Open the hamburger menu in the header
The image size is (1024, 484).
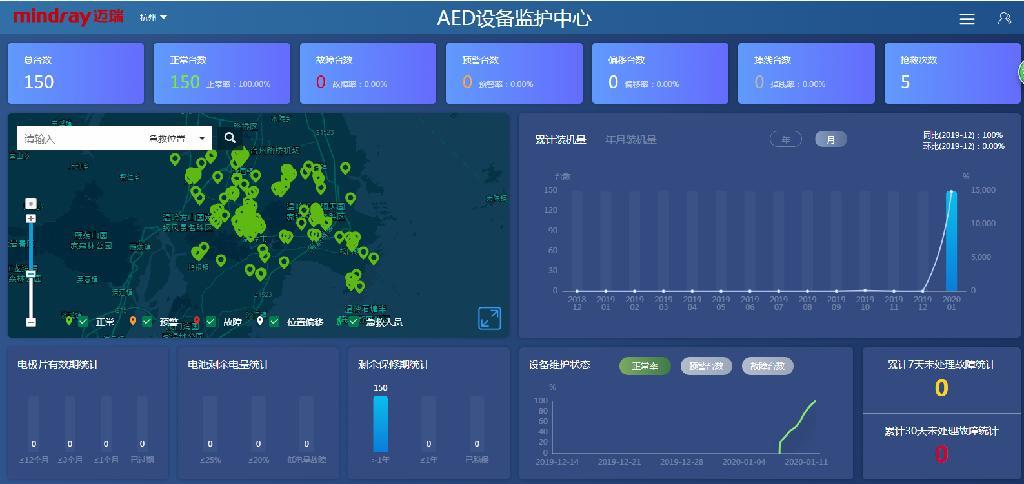pos(966,19)
